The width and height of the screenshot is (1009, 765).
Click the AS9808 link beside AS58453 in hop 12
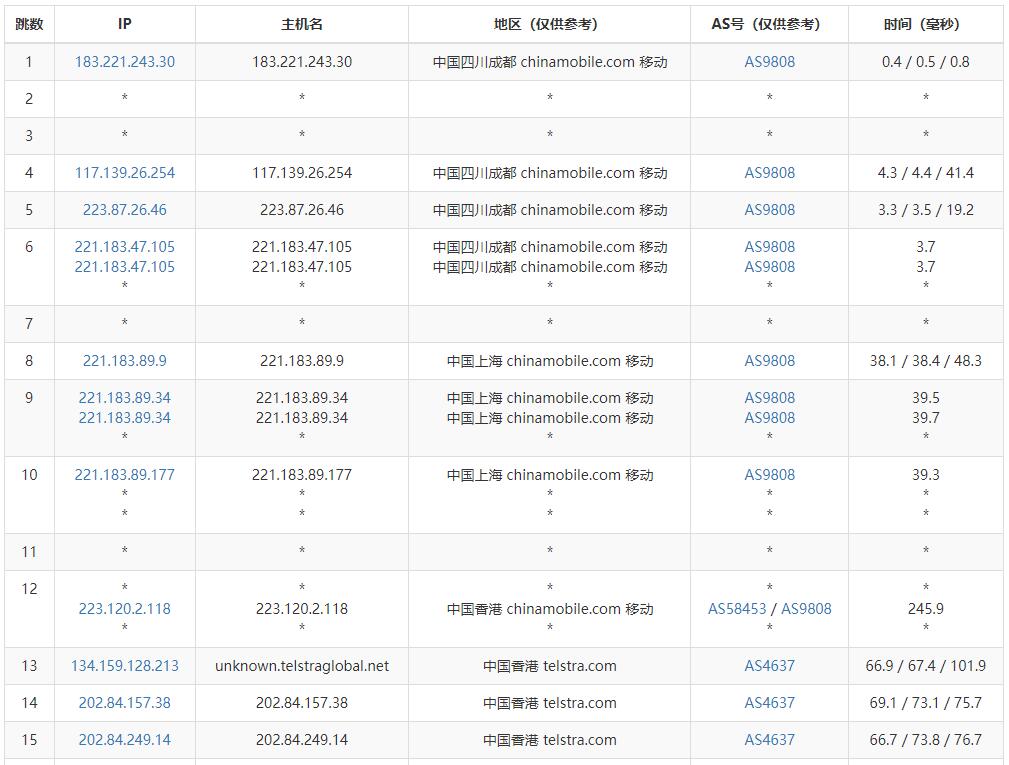click(806, 609)
